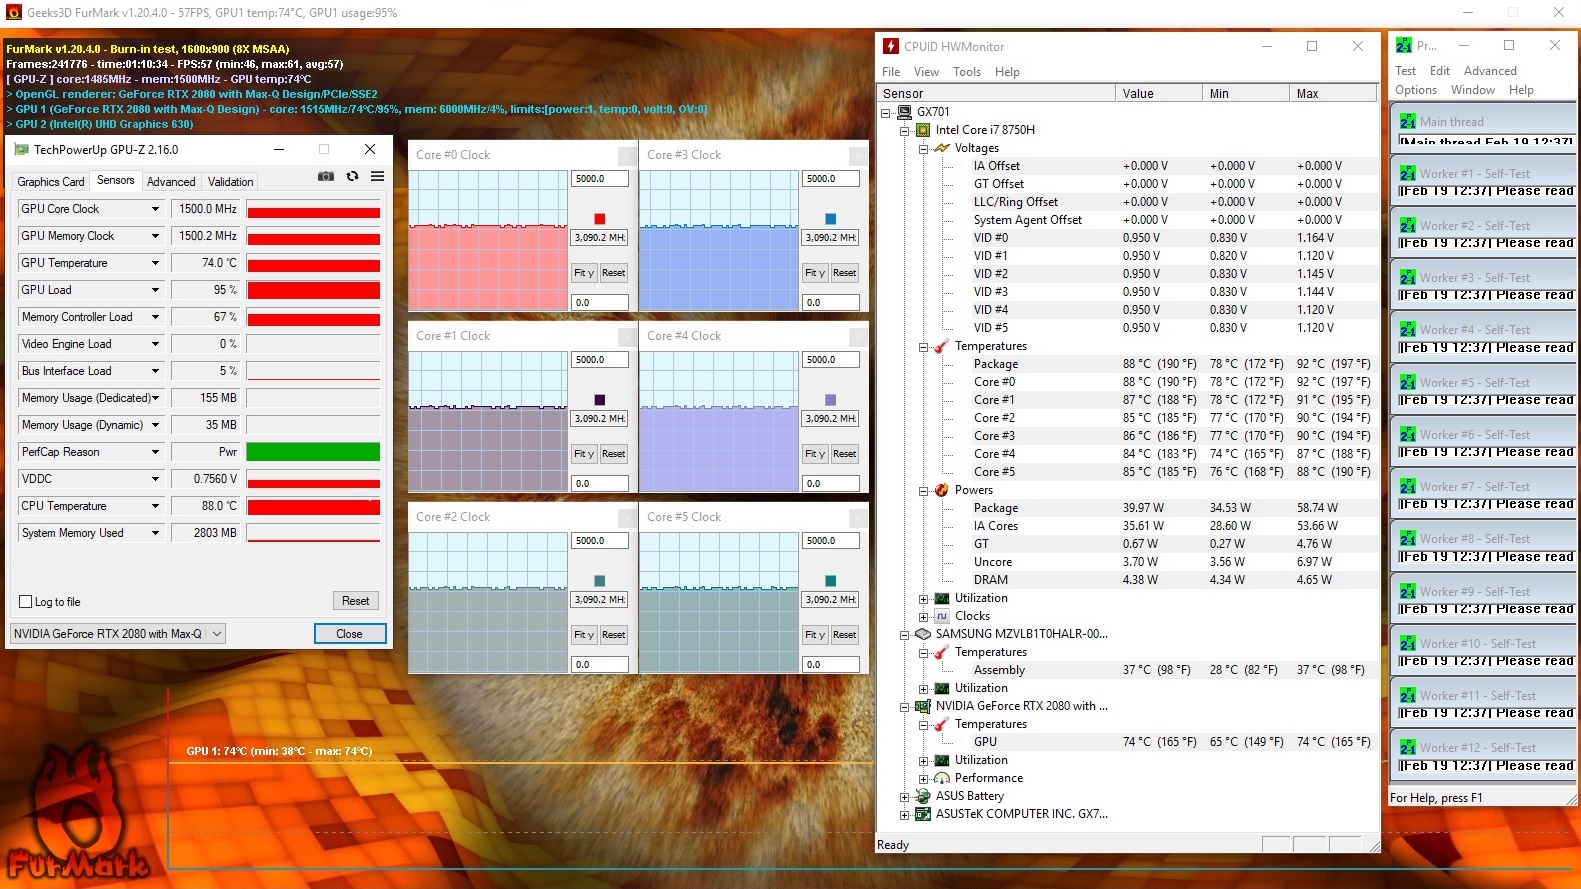The image size is (1581, 889).
Task: Click the Powers flame icon in HWMonitor
Action: (x=942, y=490)
